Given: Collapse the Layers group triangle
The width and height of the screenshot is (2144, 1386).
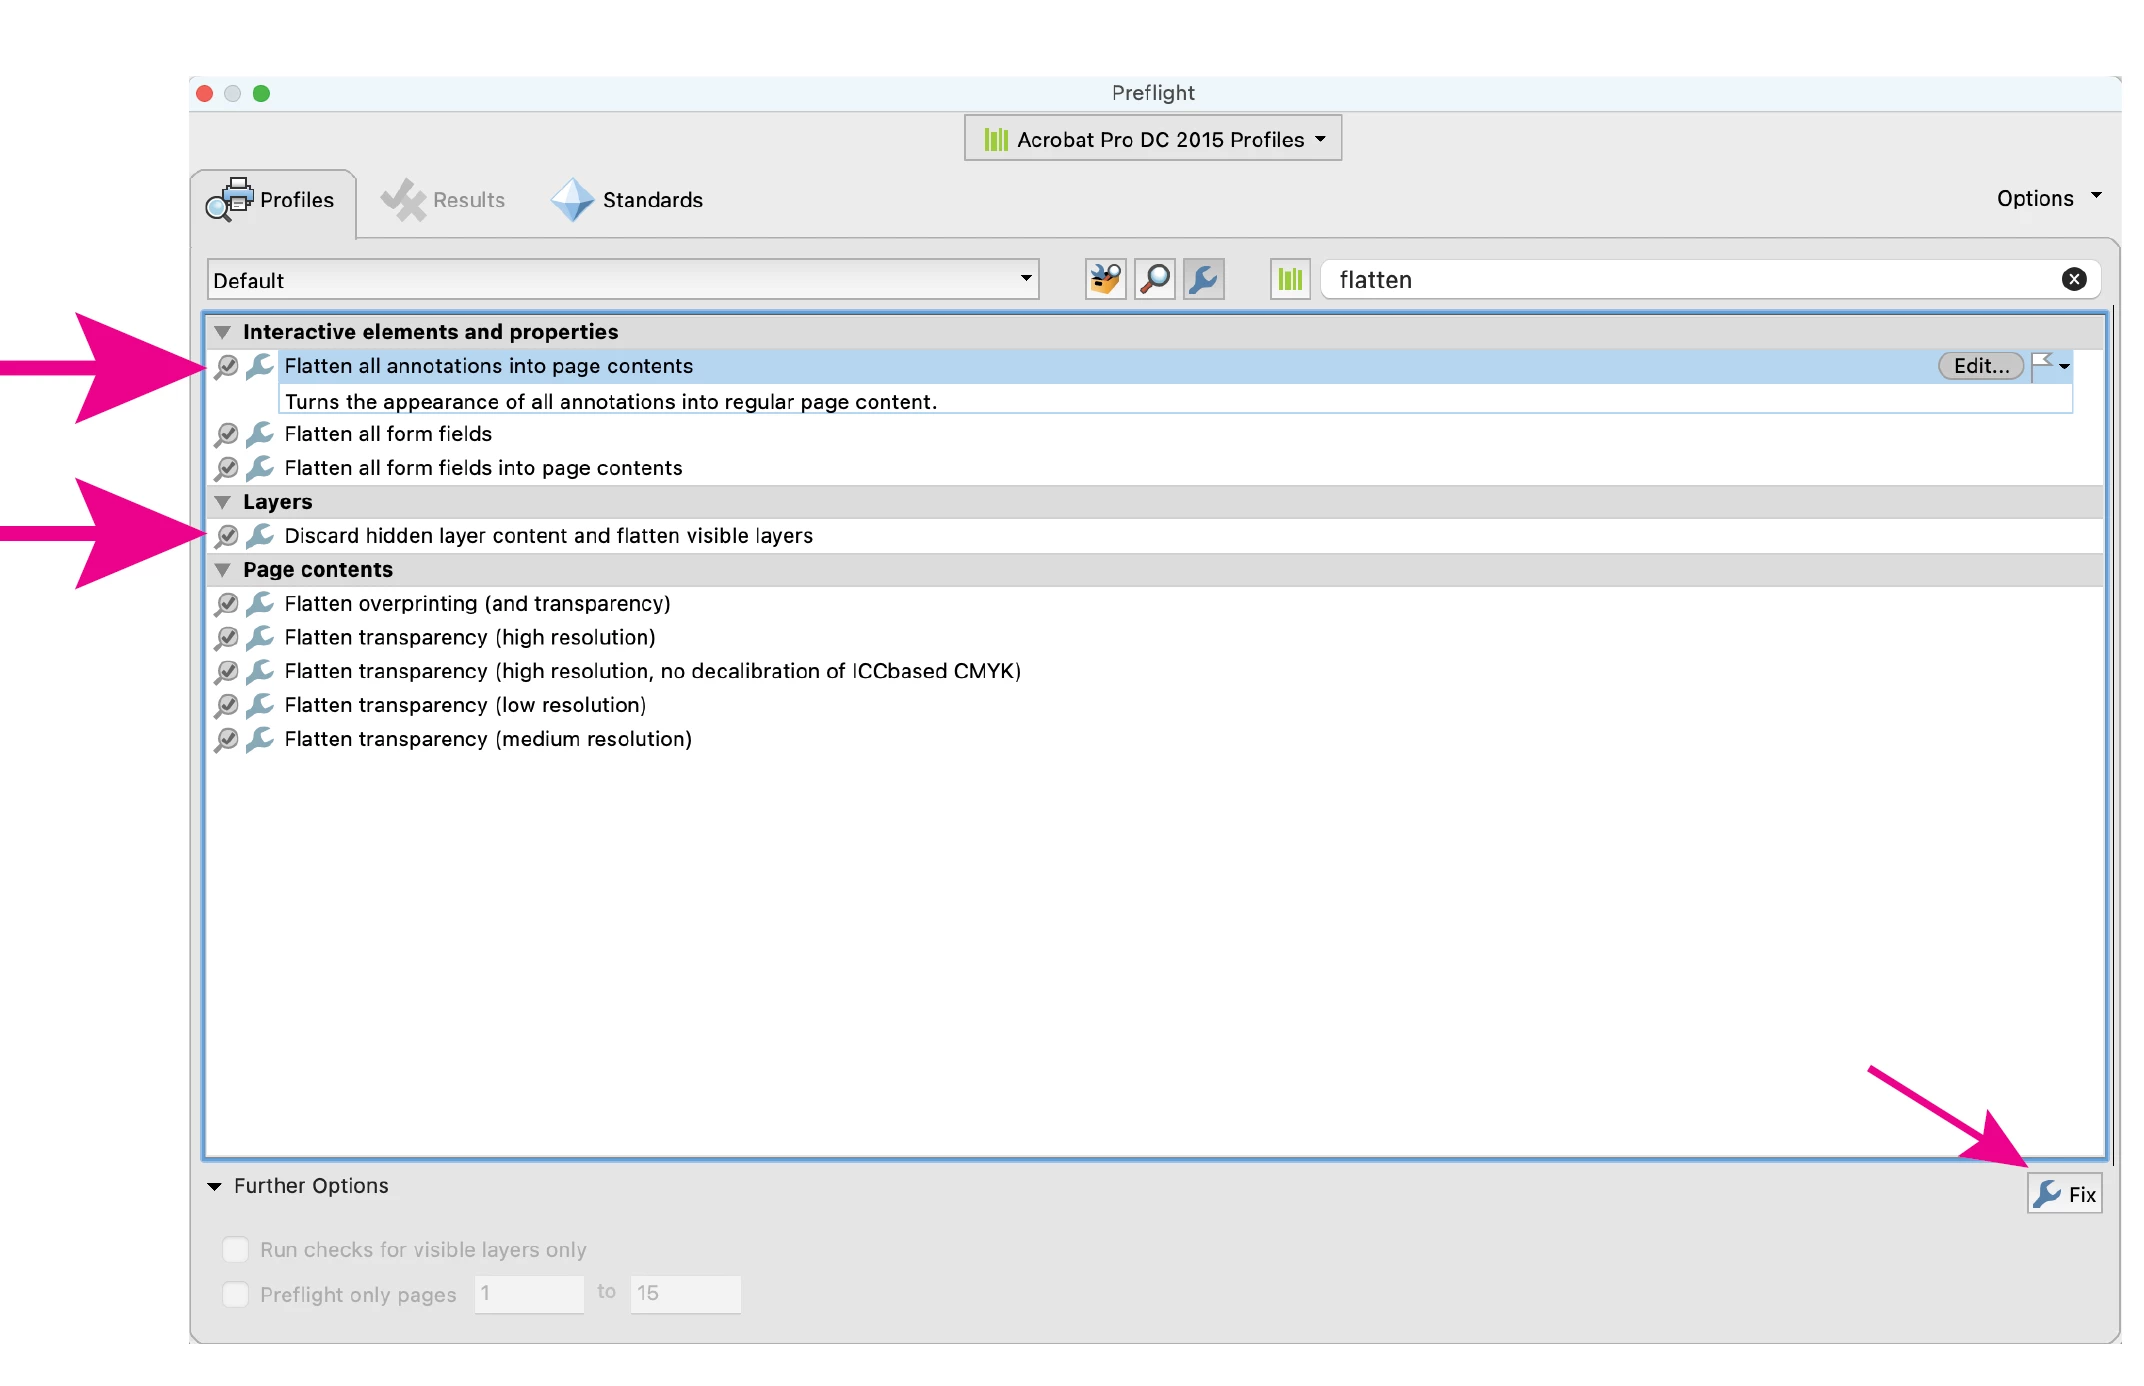Looking at the screenshot, I should 223,502.
